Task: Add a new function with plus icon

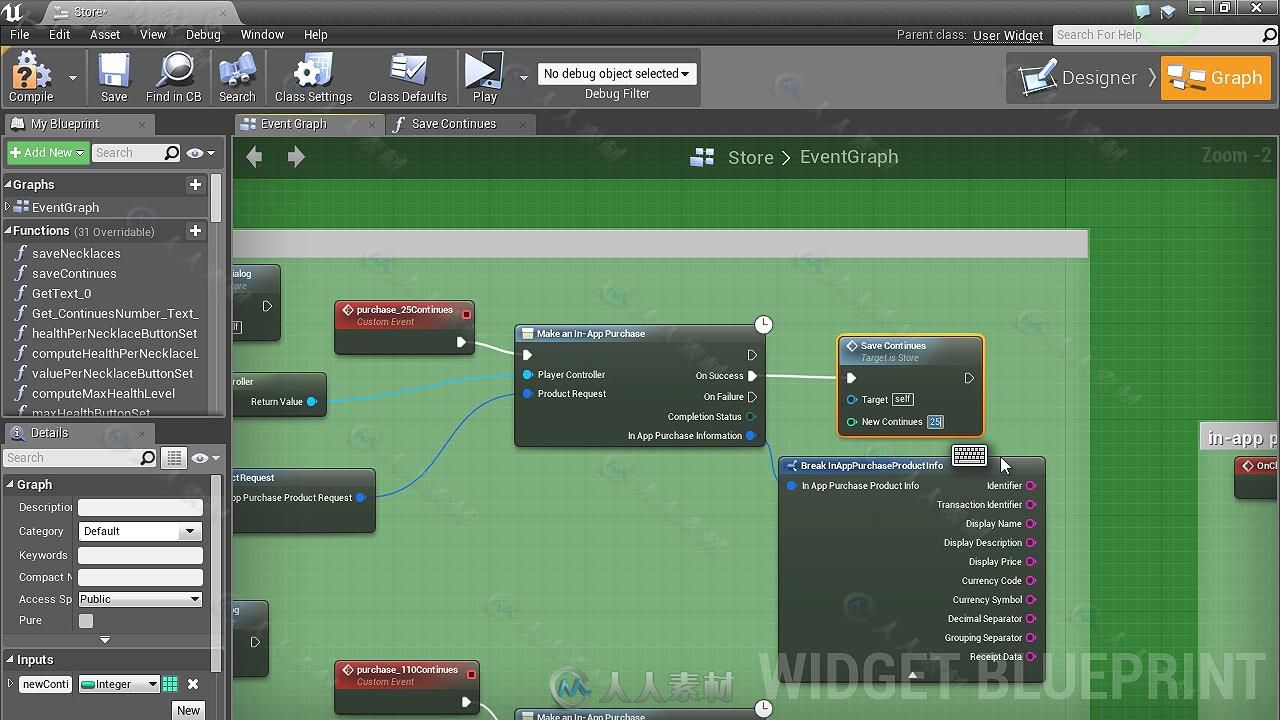Action: (195, 230)
